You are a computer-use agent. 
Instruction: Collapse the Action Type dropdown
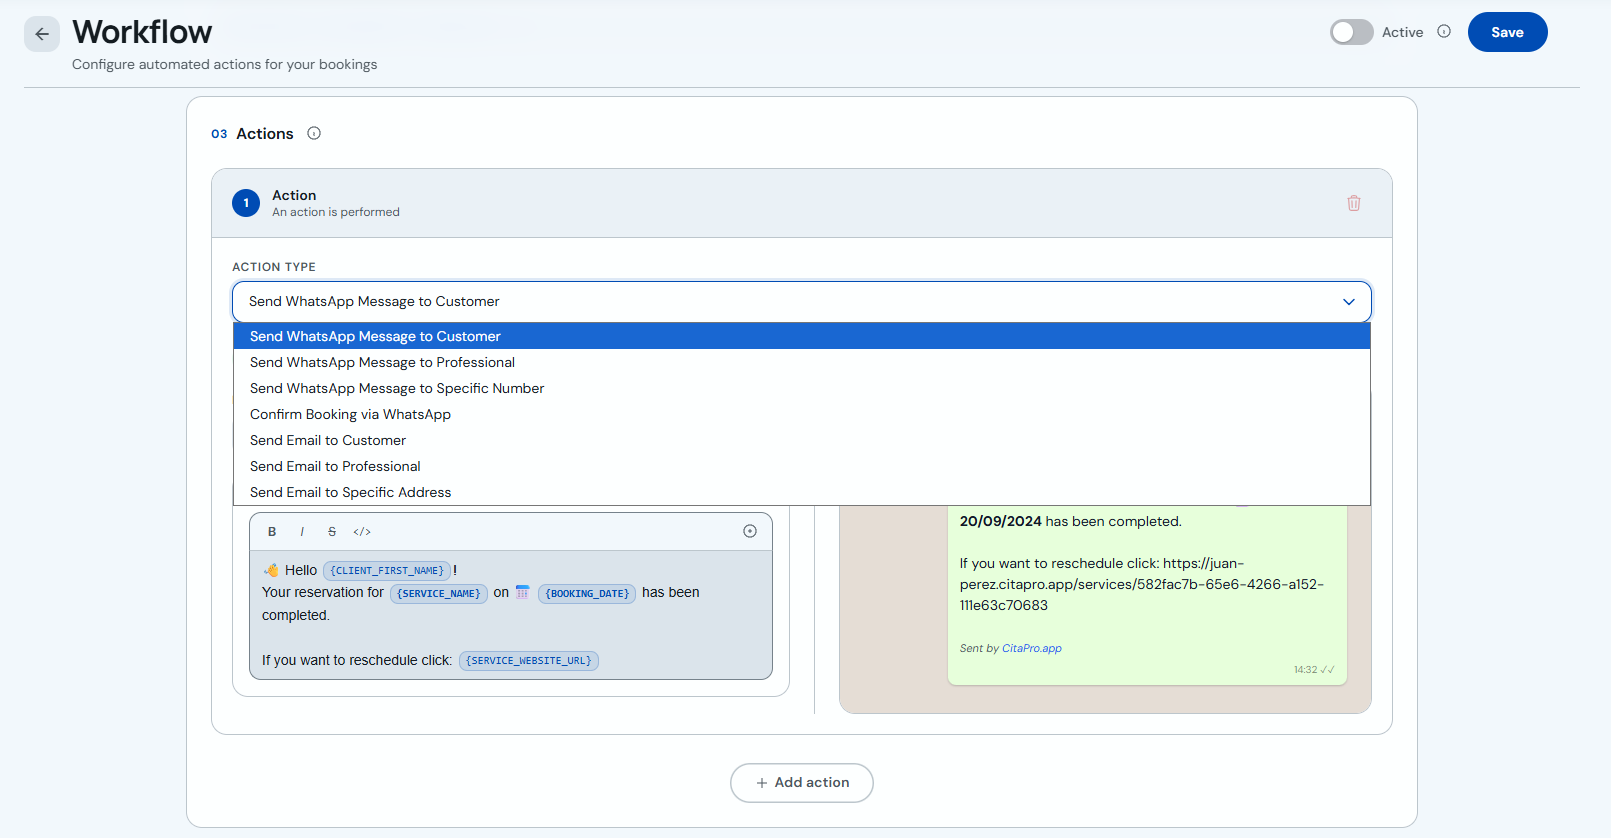click(x=802, y=301)
